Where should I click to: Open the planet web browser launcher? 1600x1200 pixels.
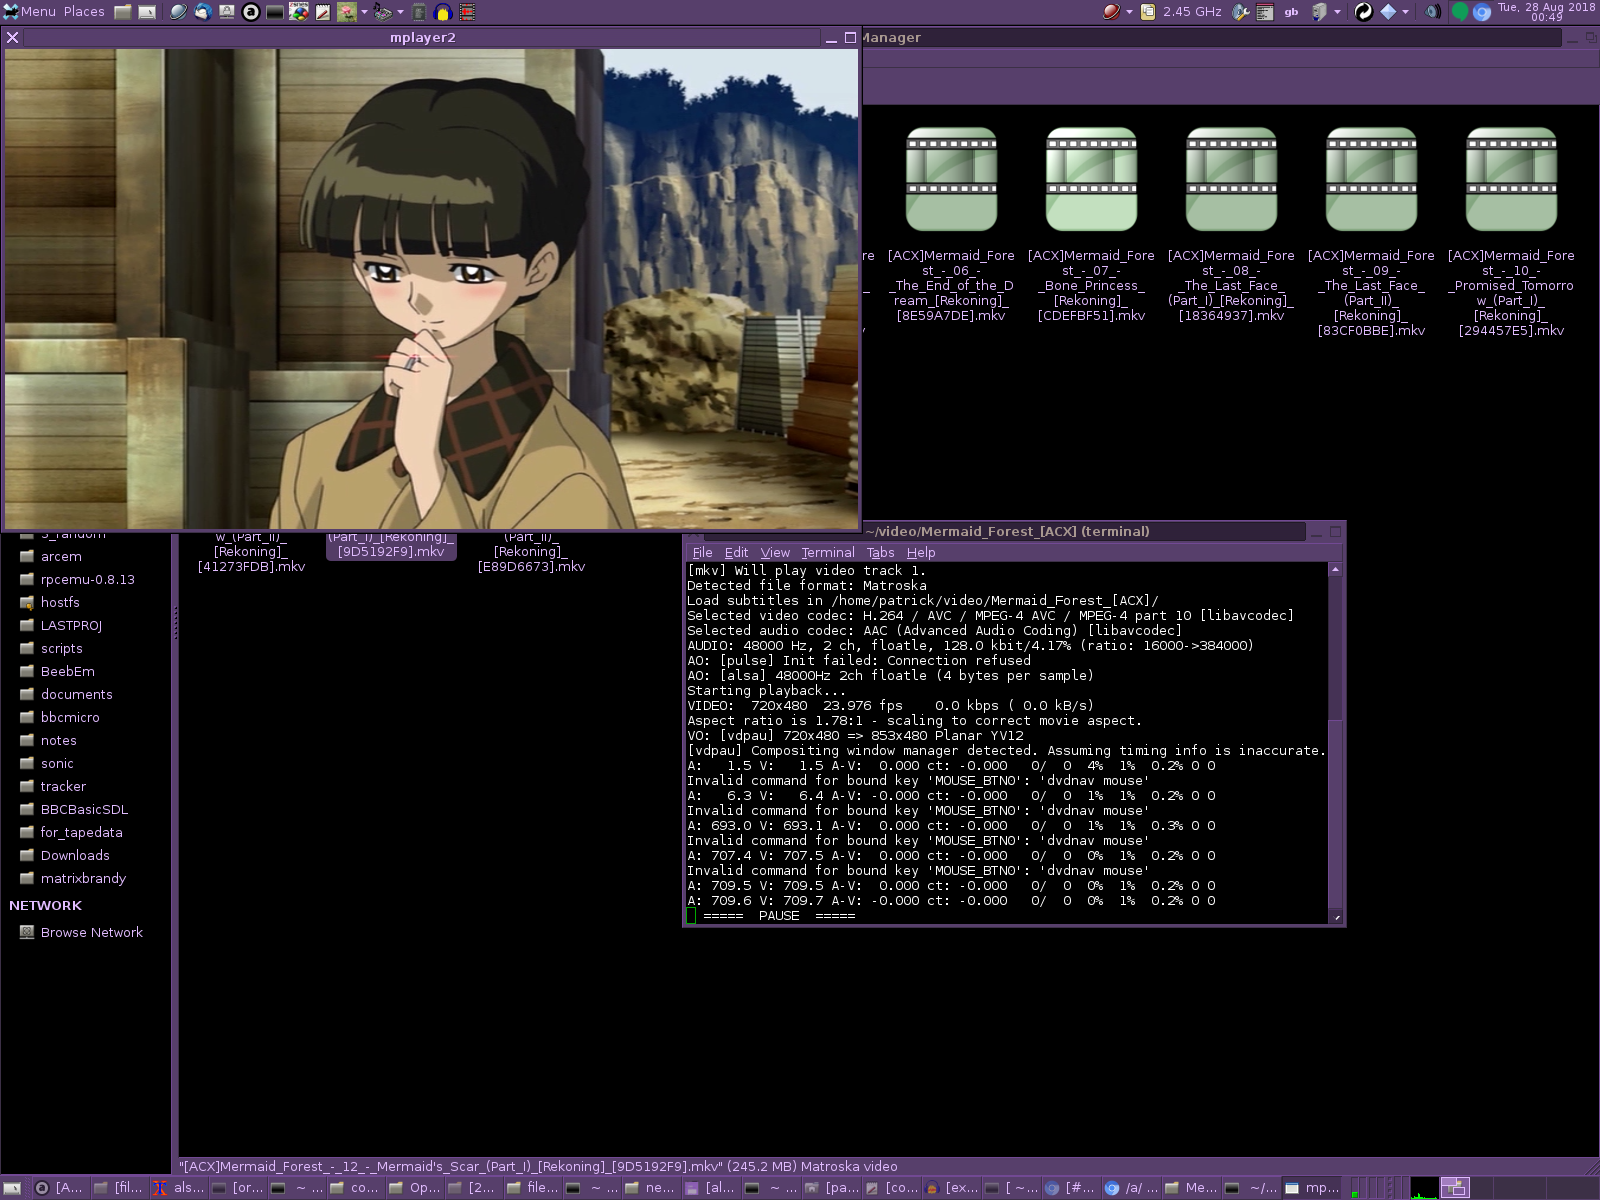(x=178, y=12)
